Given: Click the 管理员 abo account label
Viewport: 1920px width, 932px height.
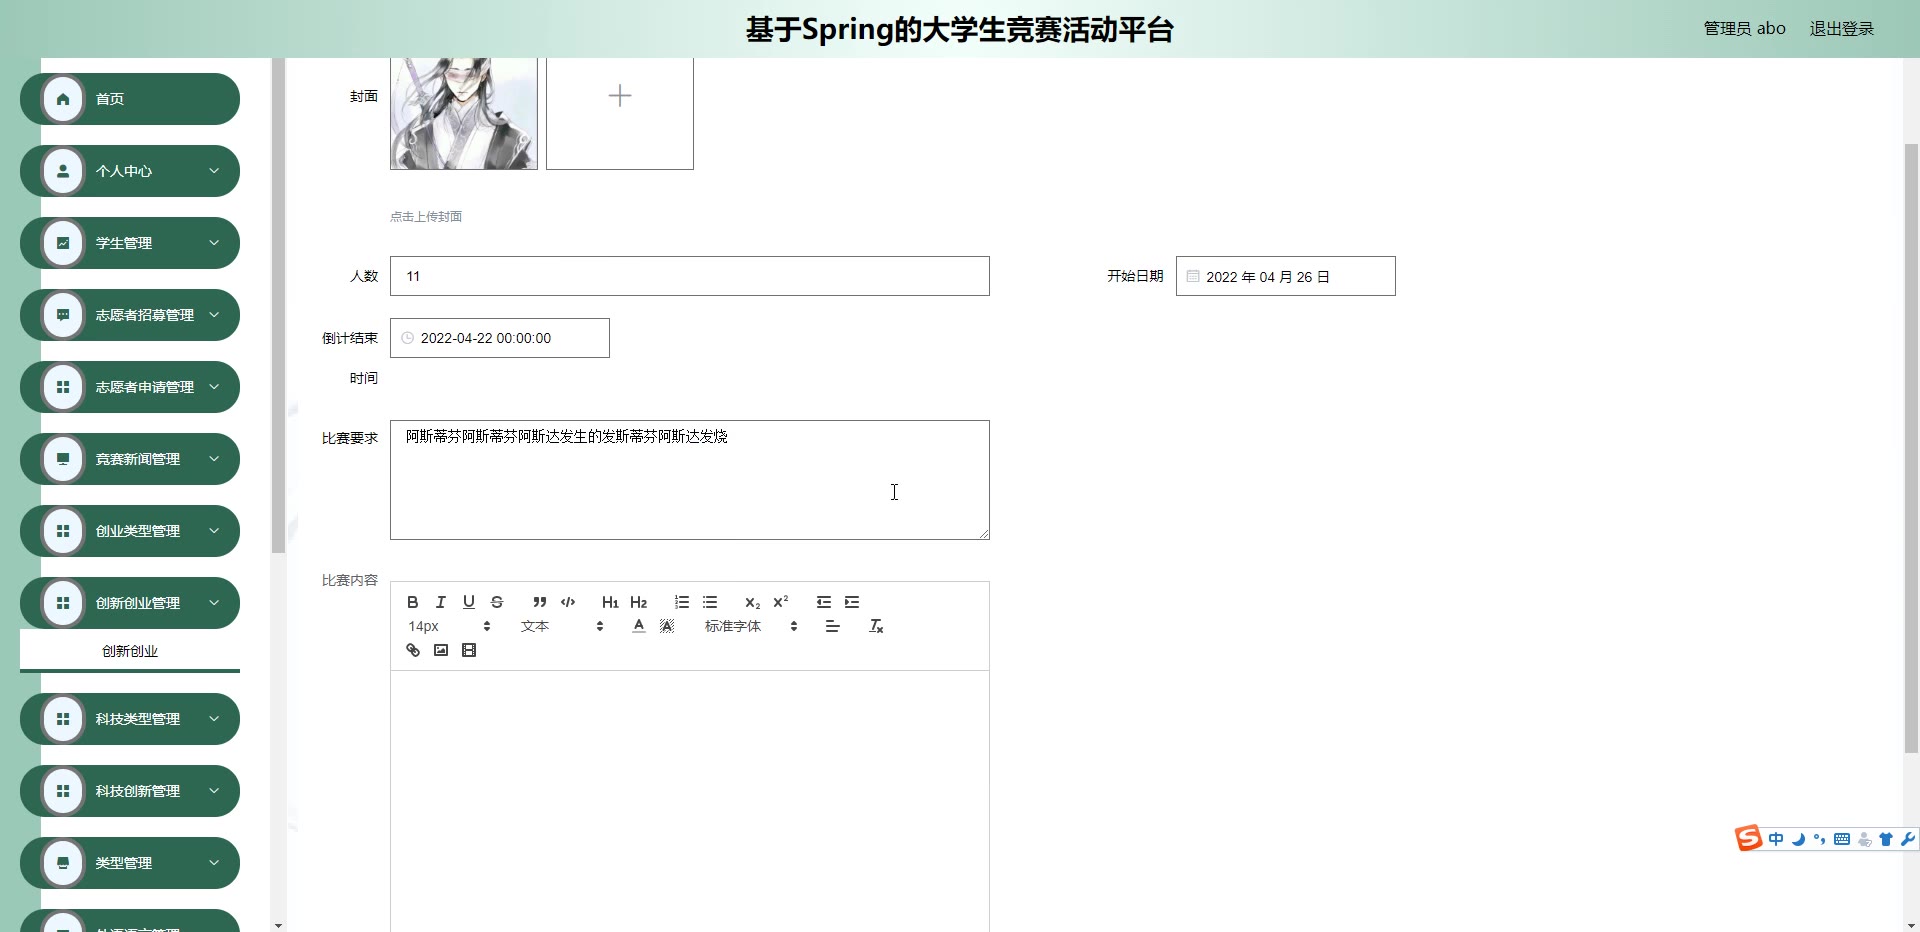Looking at the screenshot, I should pyautogui.click(x=1744, y=29).
